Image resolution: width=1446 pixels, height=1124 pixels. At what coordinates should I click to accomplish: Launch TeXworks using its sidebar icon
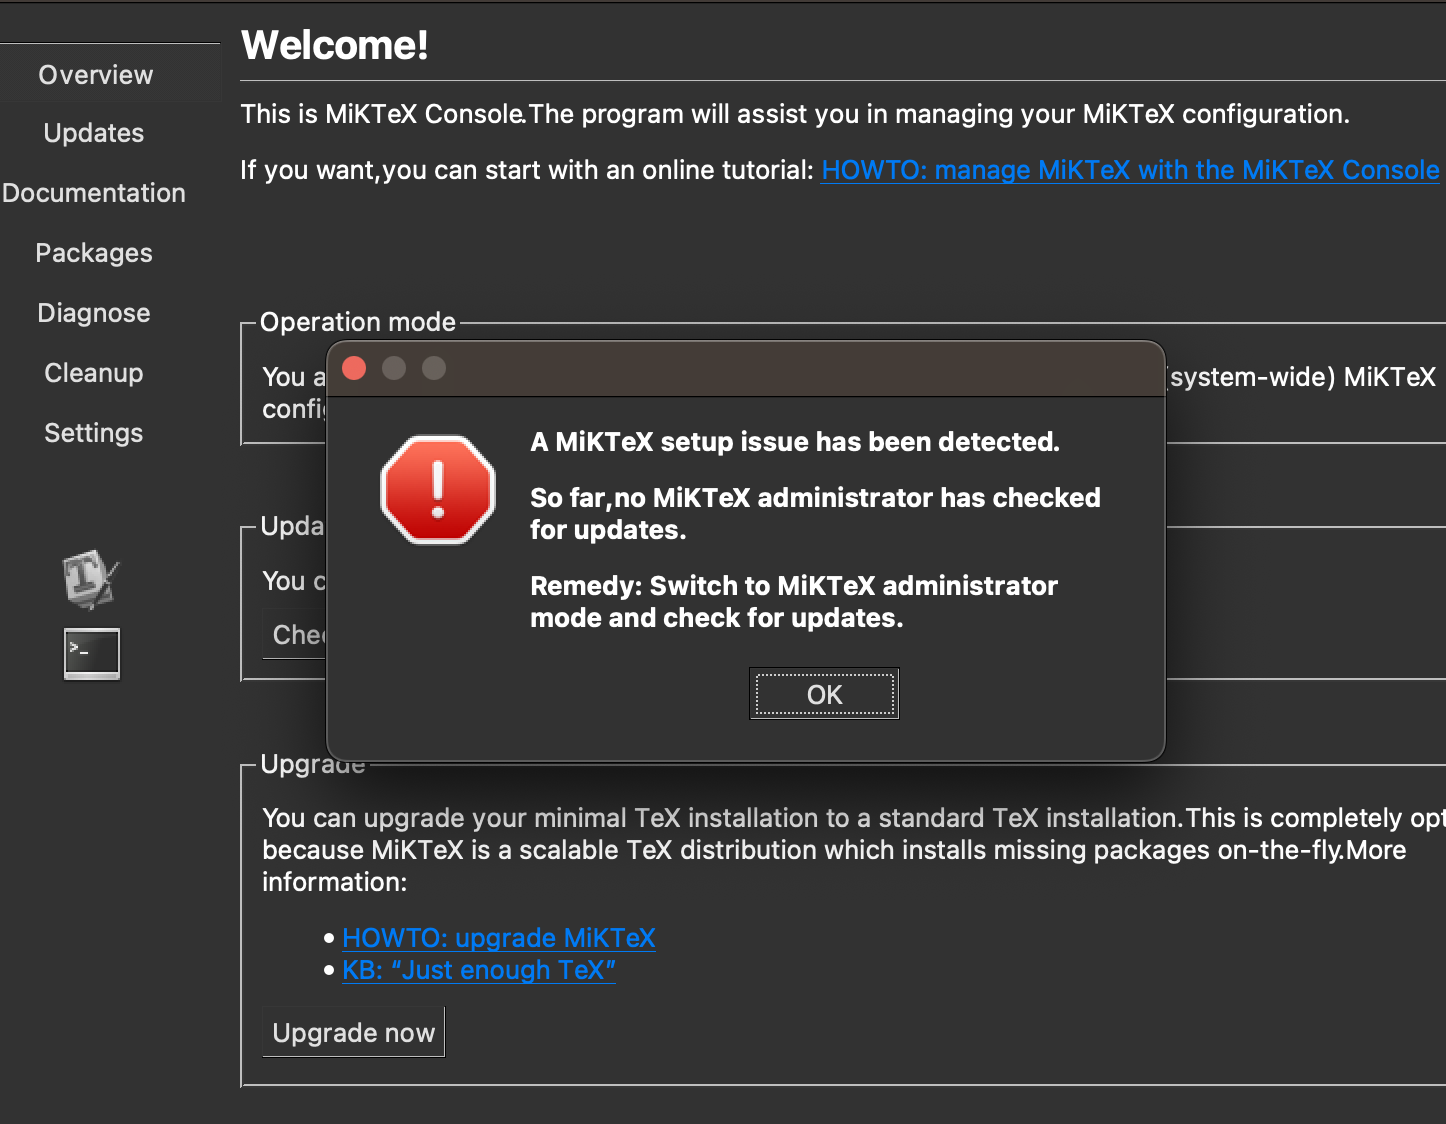coord(90,578)
